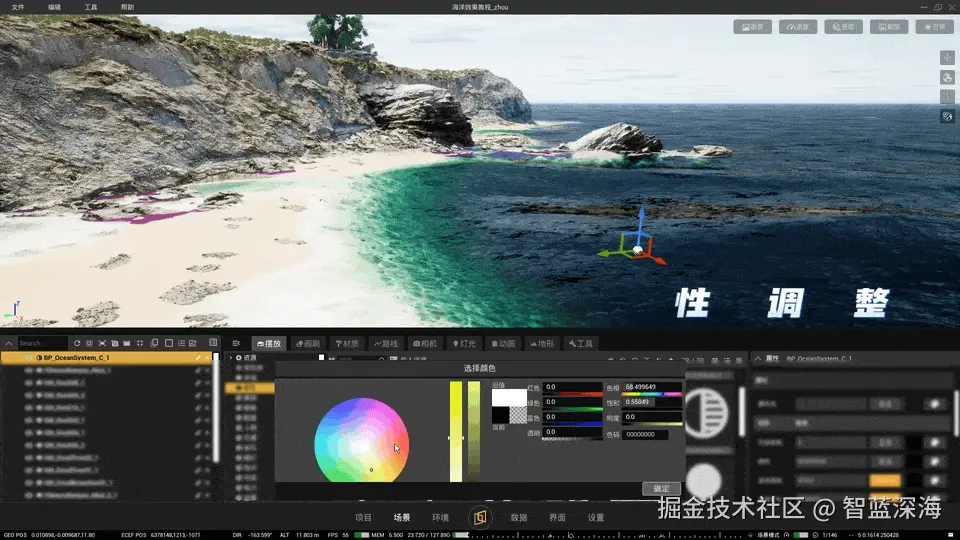This screenshot has width=960, height=540.
Task: Switch to the 灯光 tab
Action: click(464, 343)
